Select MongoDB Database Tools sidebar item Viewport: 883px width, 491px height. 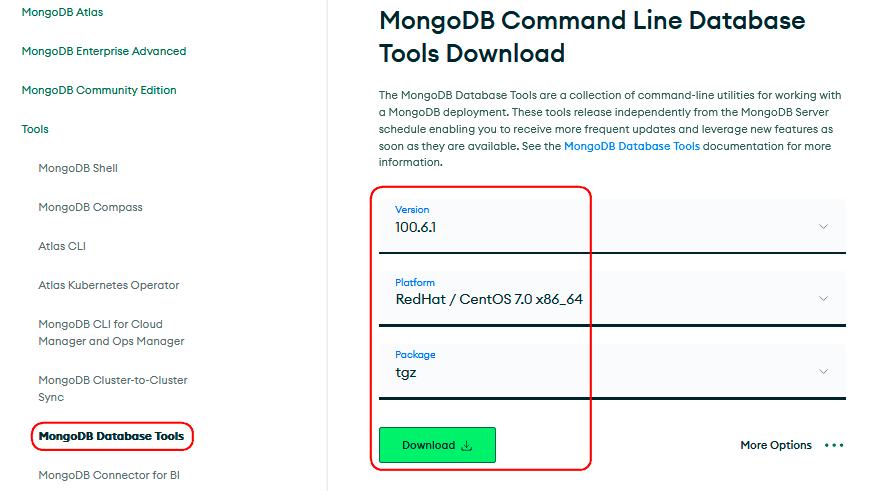click(x=111, y=436)
